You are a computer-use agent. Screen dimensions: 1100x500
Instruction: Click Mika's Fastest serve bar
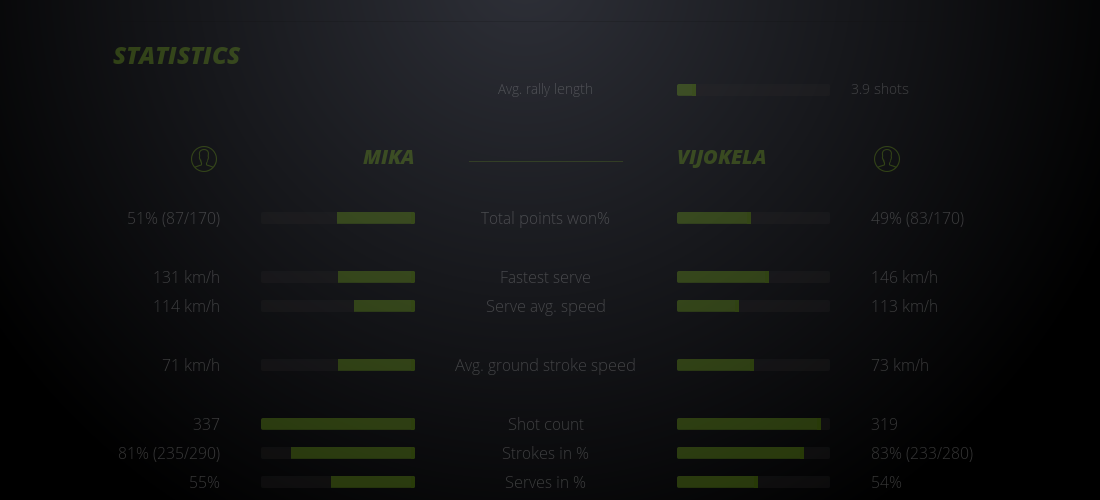click(338, 277)
